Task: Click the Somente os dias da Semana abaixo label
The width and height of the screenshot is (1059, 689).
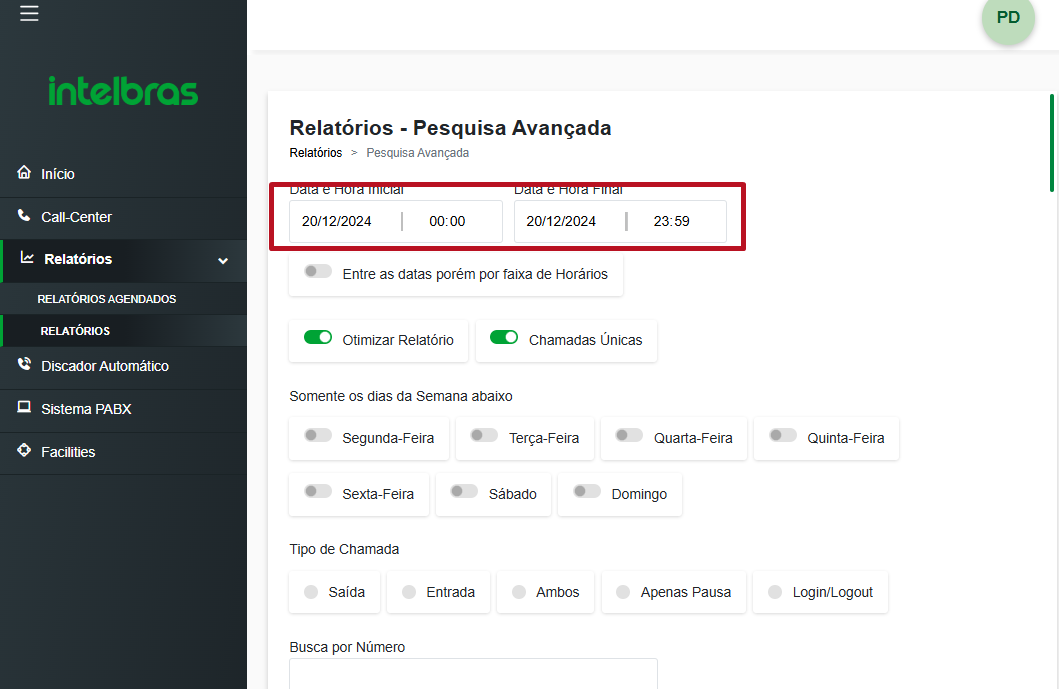Action: [401, 397]
